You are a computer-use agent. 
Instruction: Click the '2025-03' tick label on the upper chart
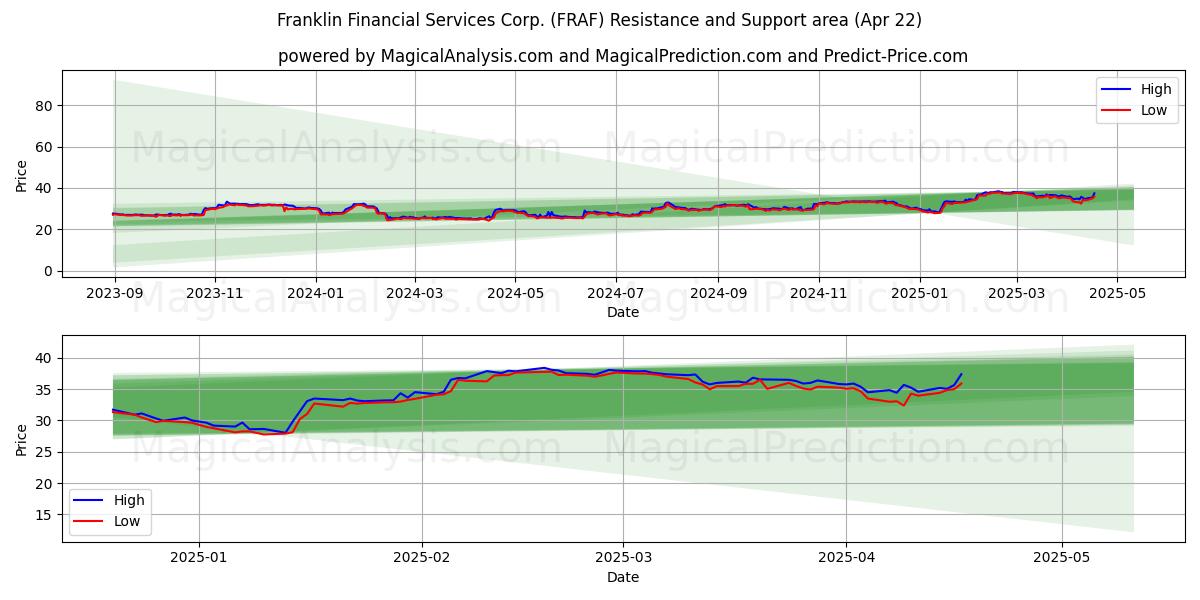tap(1017, 295)
